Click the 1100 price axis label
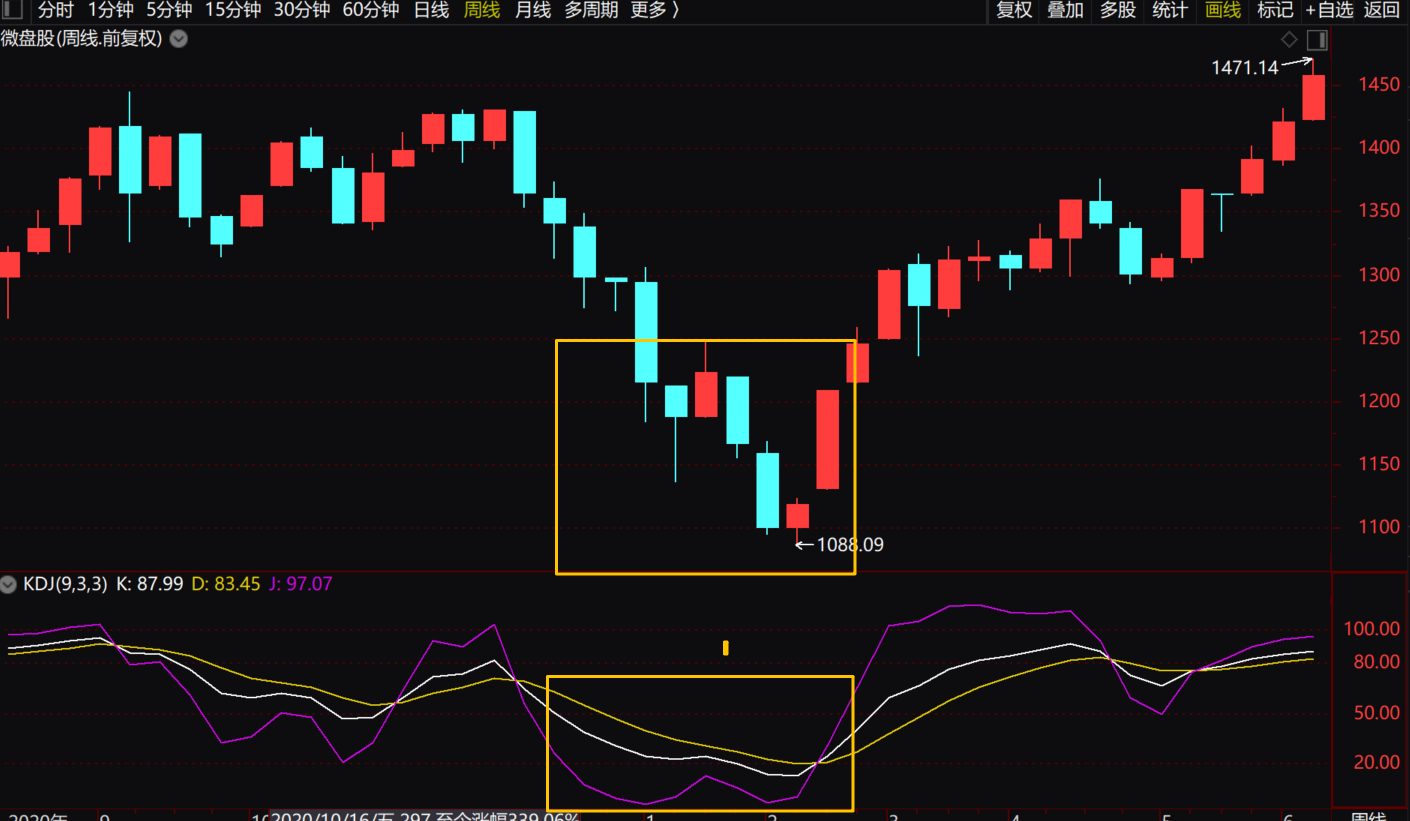This screenshot has height=821, width=1410. 1379,527
